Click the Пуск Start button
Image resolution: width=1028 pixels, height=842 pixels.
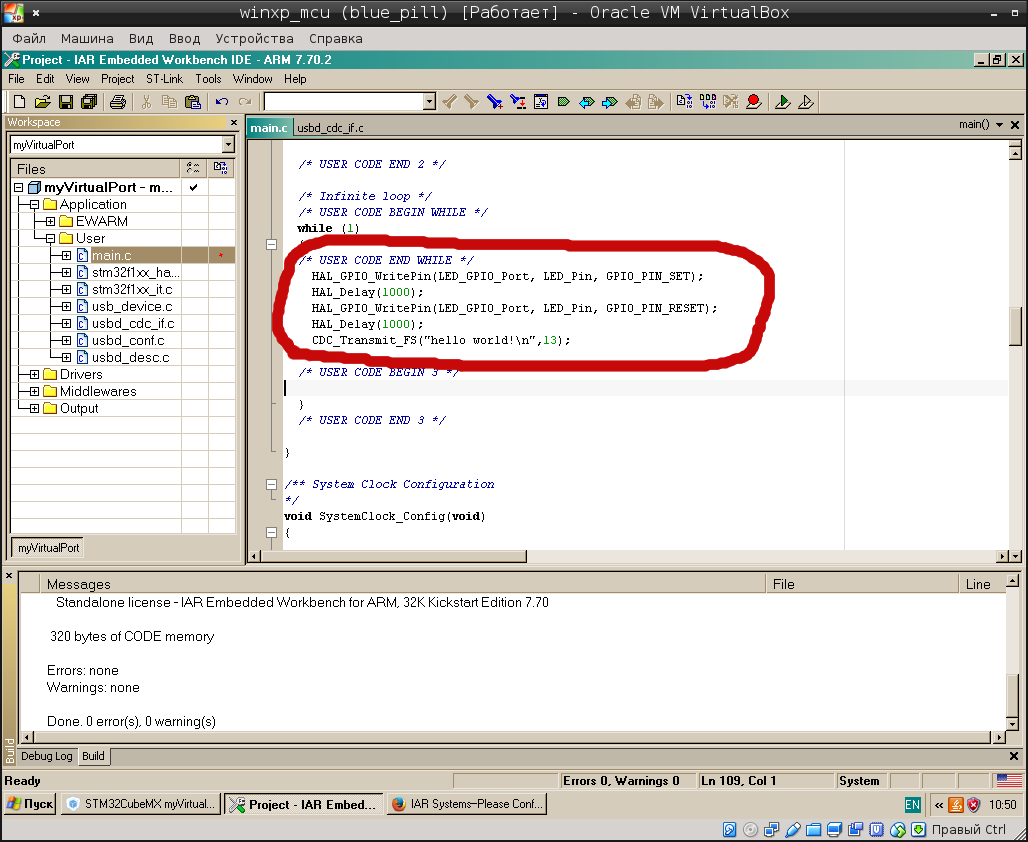tap(30, 804)
